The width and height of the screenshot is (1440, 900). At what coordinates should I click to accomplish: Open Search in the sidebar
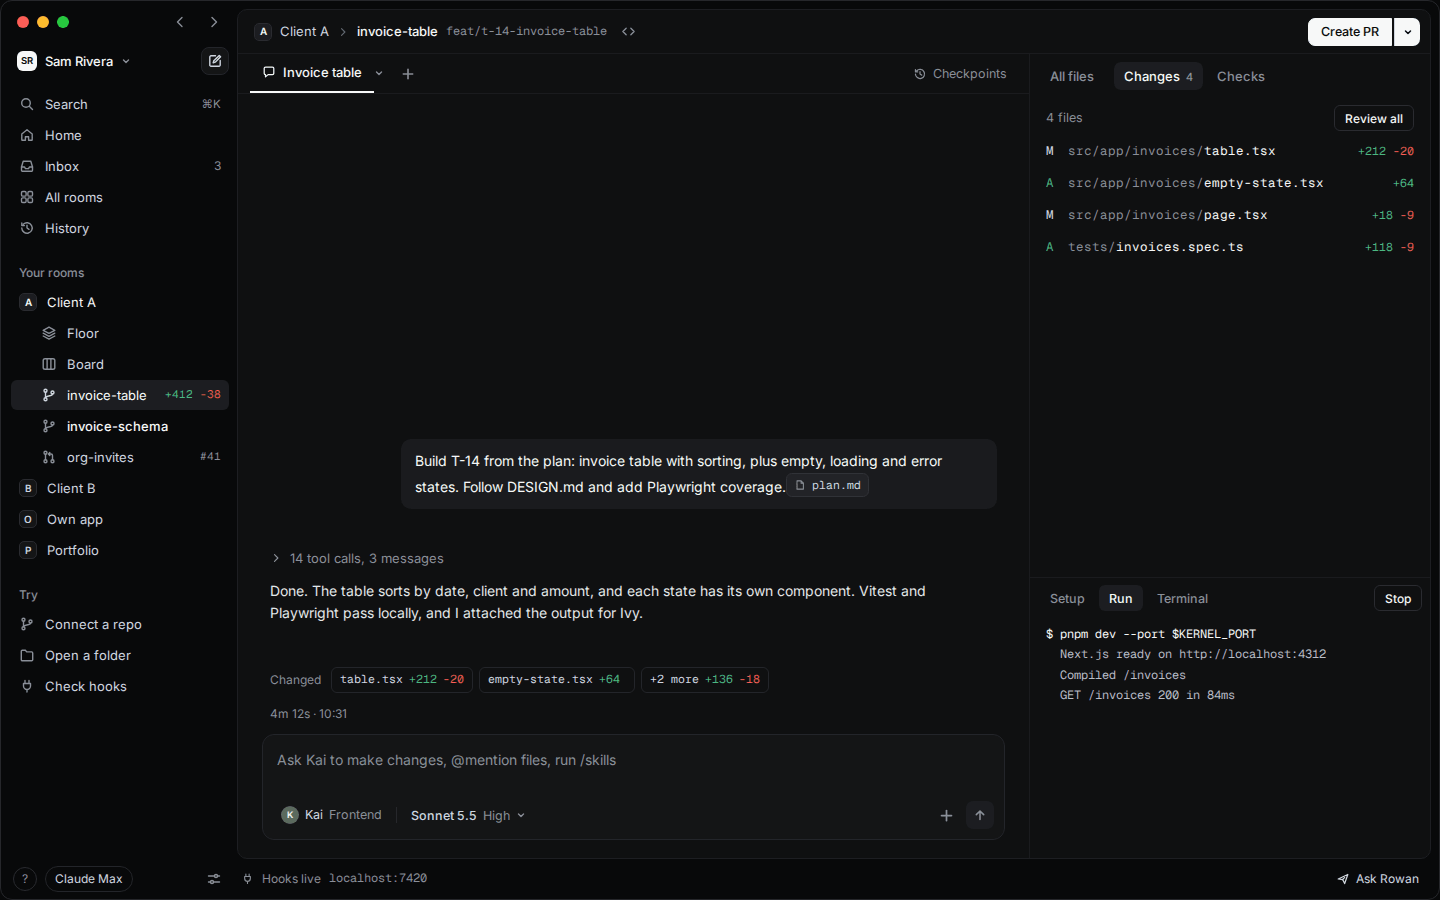[120, 104]
